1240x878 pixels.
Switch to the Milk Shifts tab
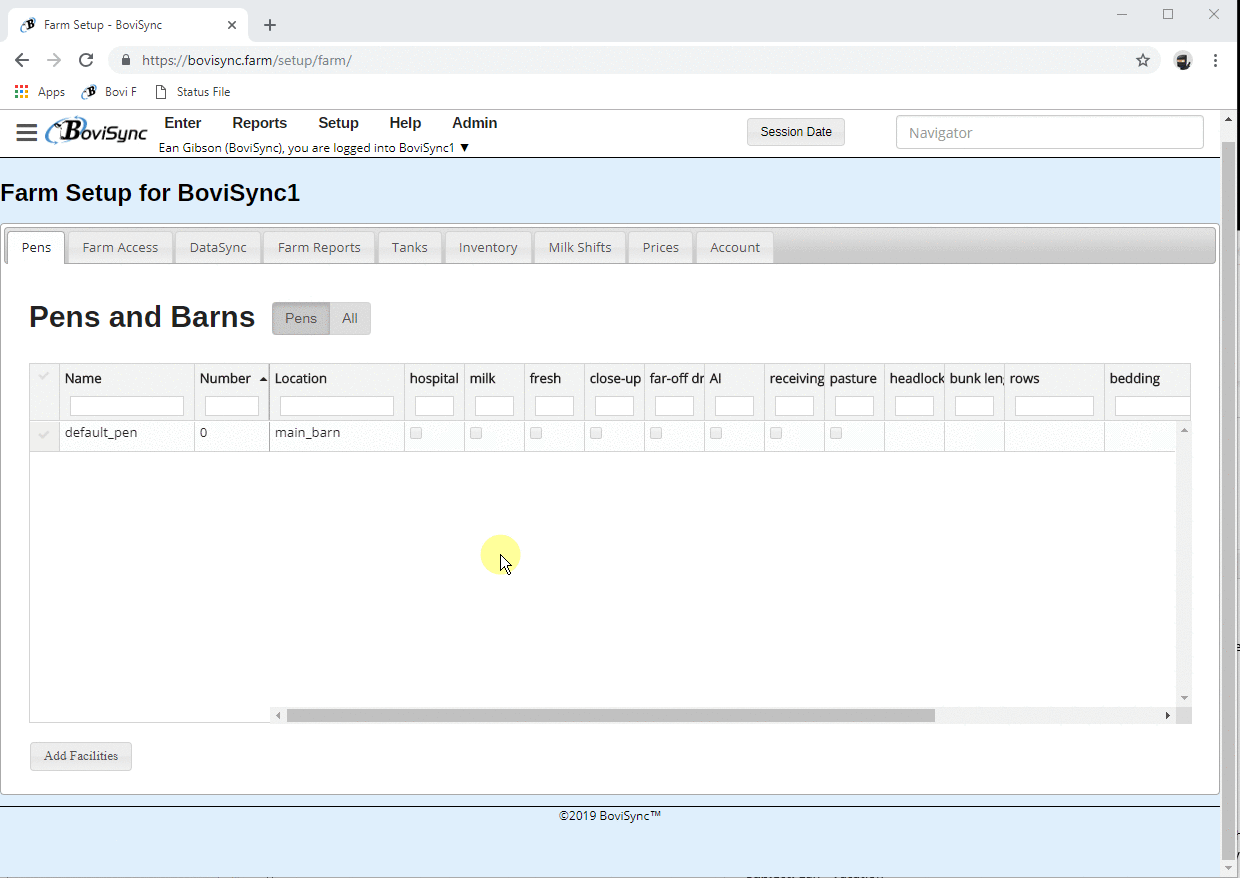580,247
